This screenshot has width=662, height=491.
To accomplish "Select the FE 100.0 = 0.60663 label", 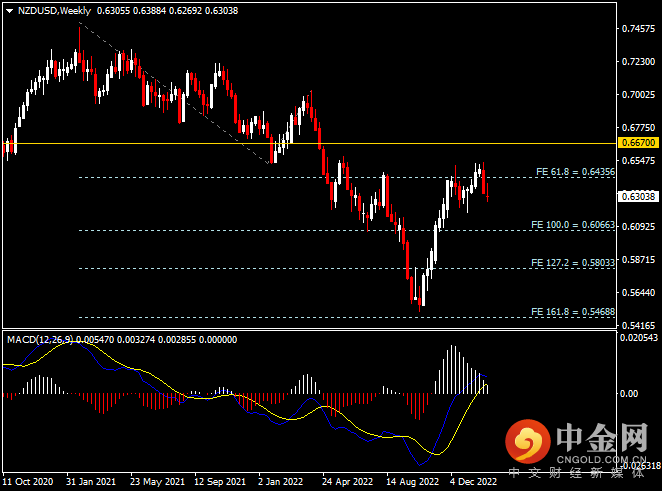I will [574, 225].
